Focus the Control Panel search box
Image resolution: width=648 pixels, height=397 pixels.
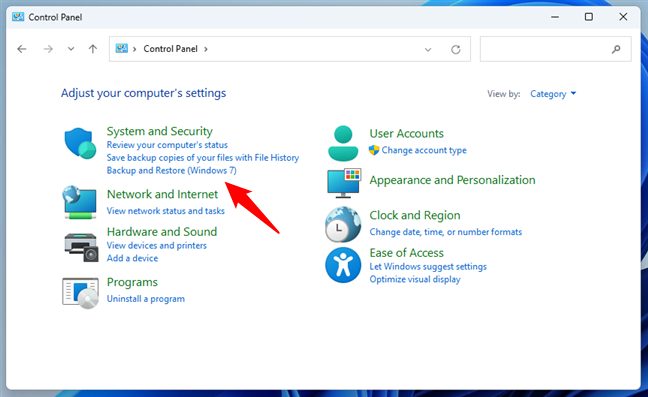click(x=555, y=49)
